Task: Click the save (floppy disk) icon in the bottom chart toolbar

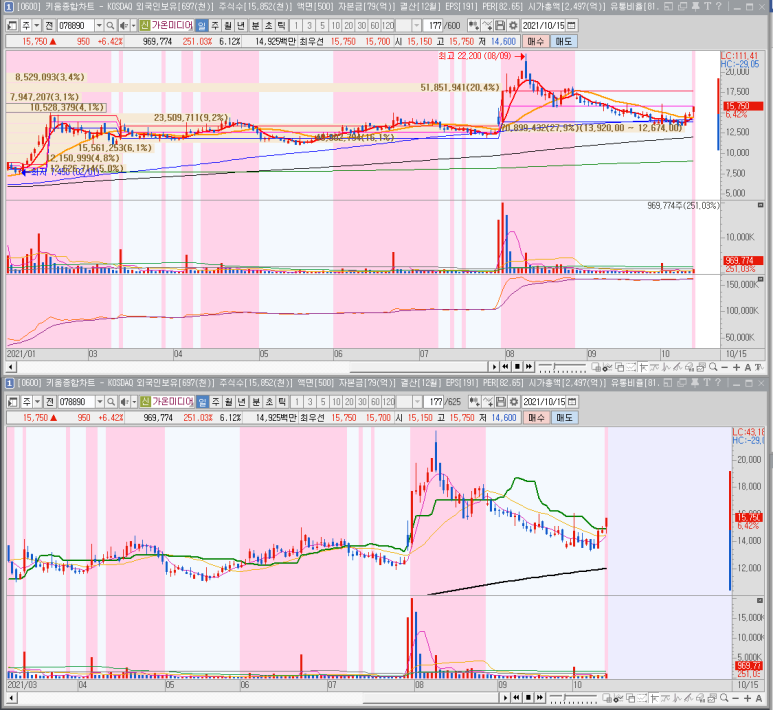Action: [501, 402]
